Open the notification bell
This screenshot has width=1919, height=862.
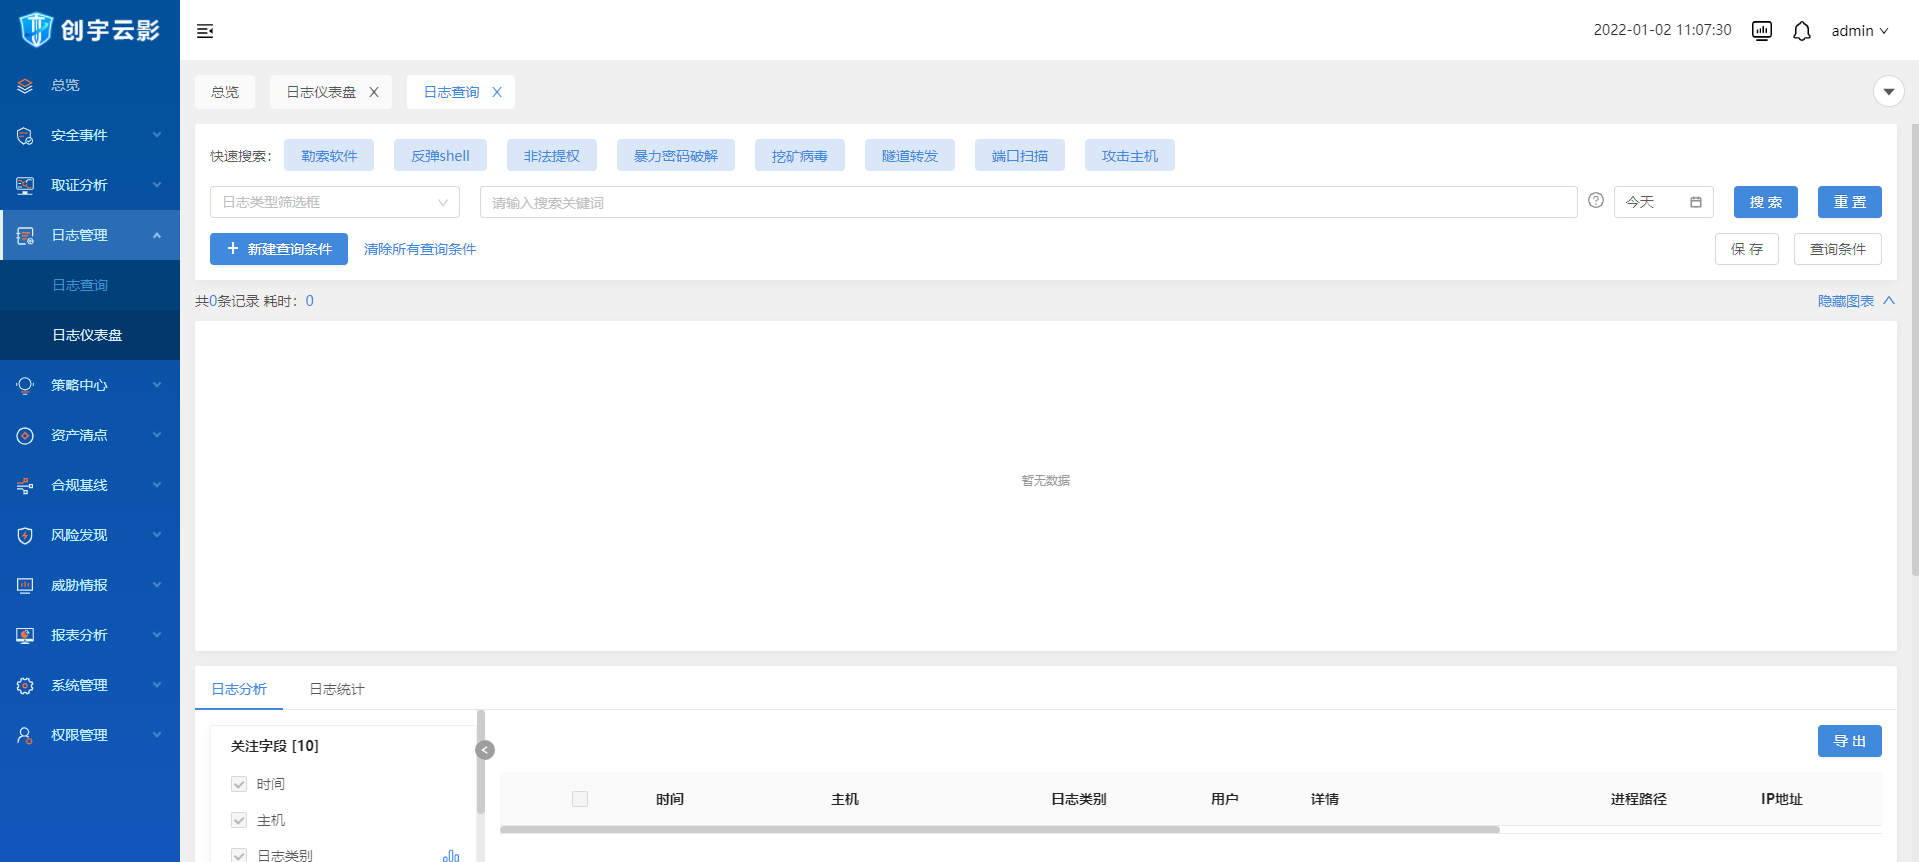[1802, 31]
